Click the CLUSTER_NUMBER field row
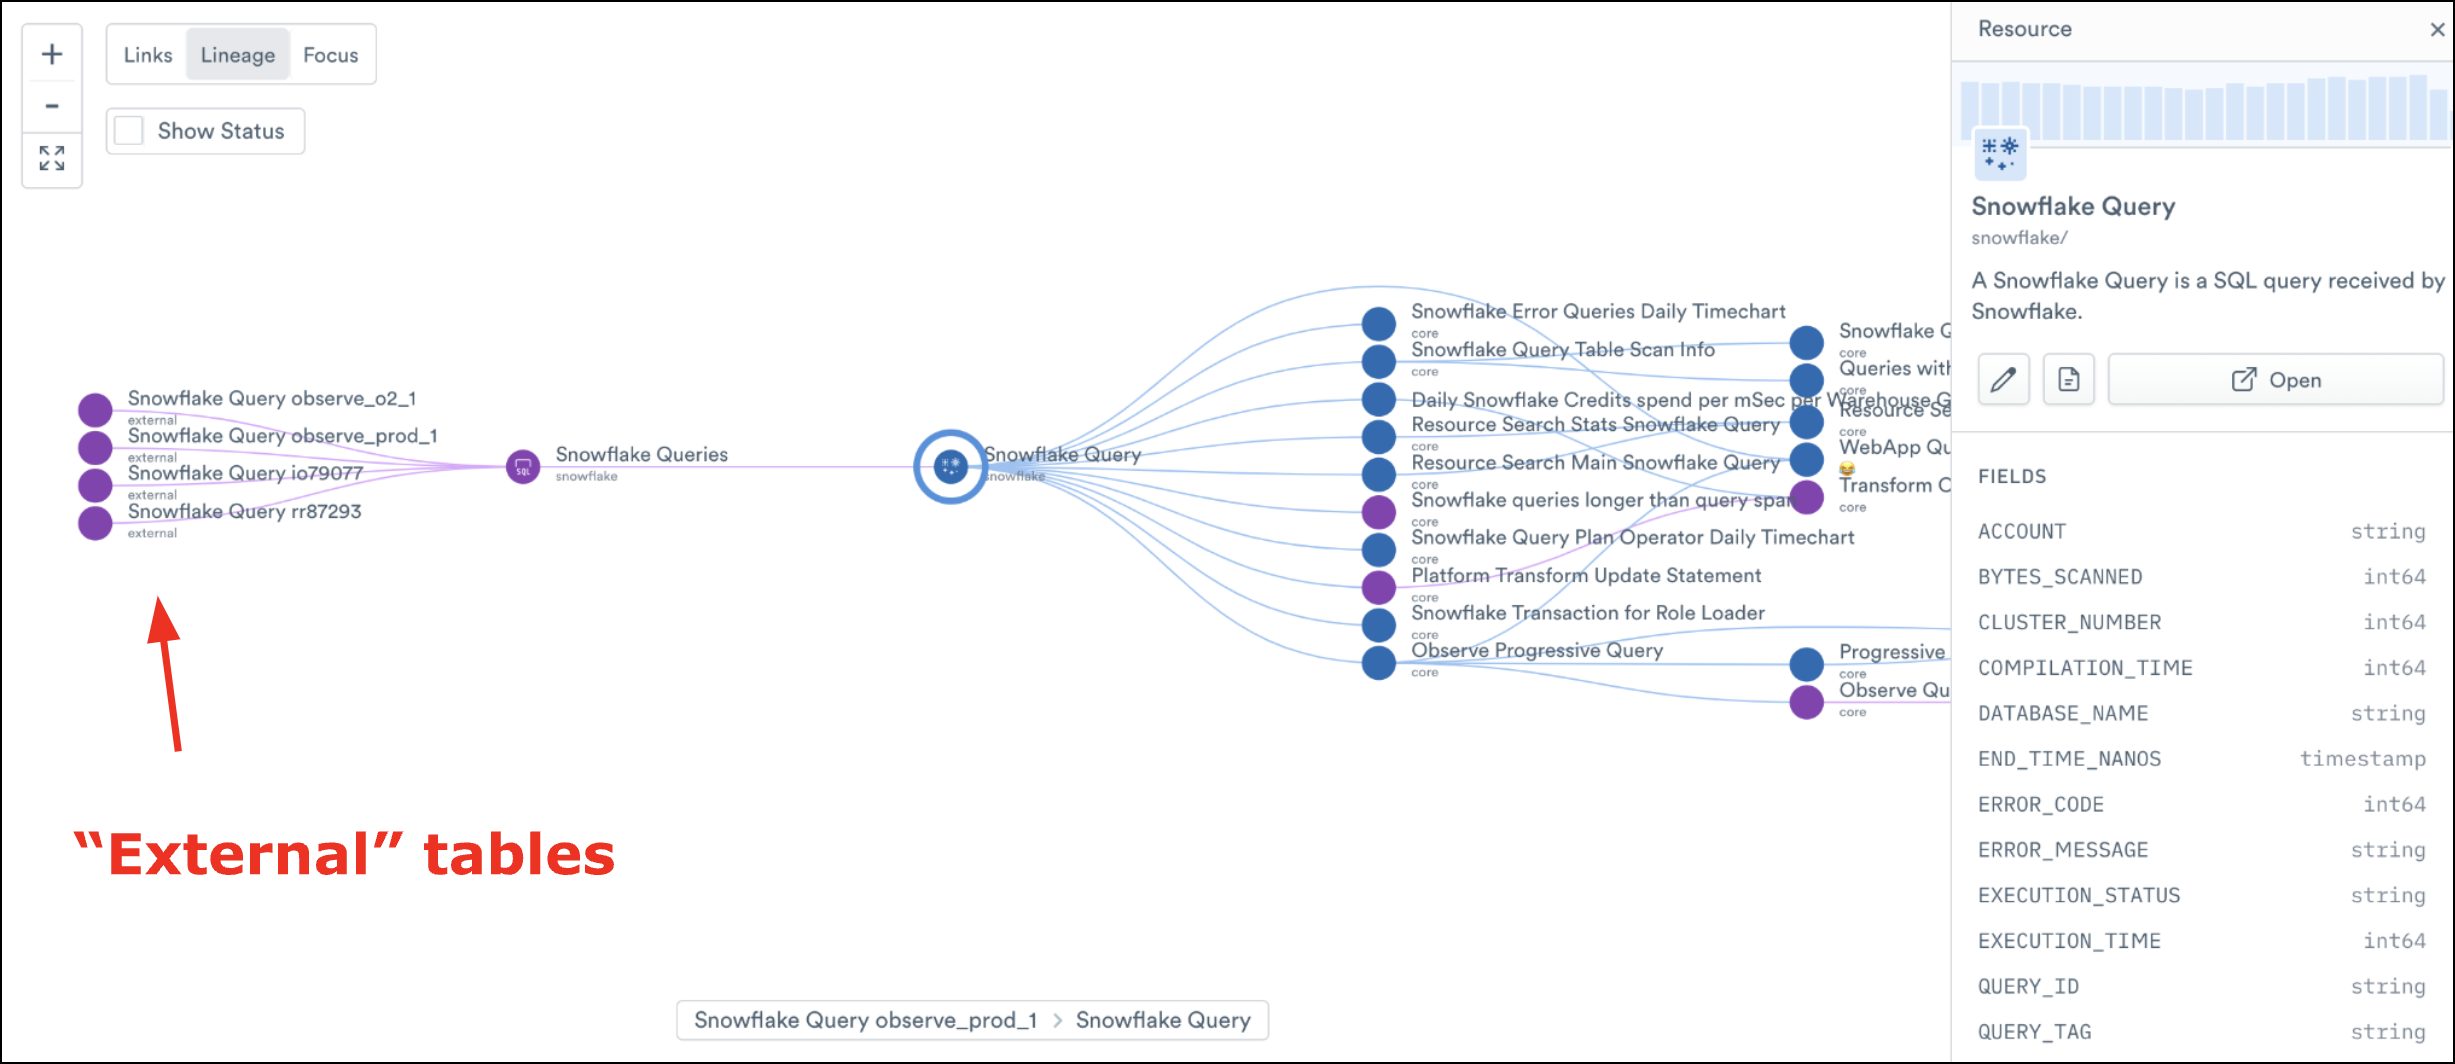The width and height of the screenshot is (2455, 1064). (x=2202, y=622)
